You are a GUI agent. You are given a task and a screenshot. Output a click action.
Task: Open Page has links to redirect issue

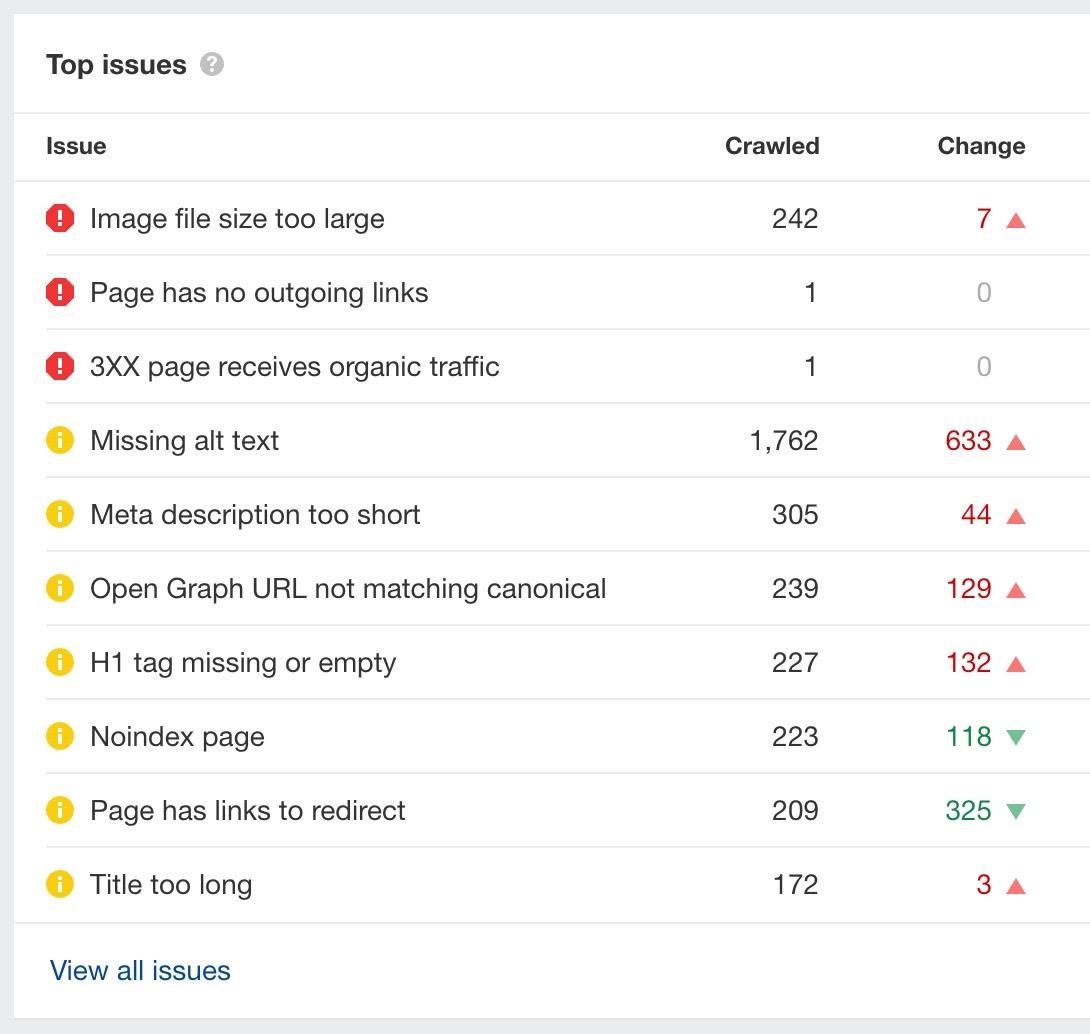pyautogui.click(x=247, y=811)
